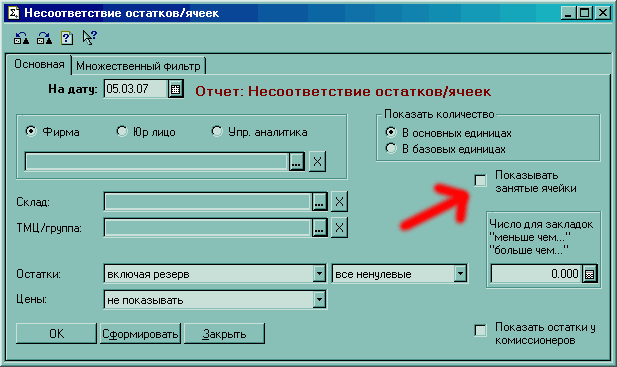
Task: Click the Склад input field
Action: (x=208, y=202)
